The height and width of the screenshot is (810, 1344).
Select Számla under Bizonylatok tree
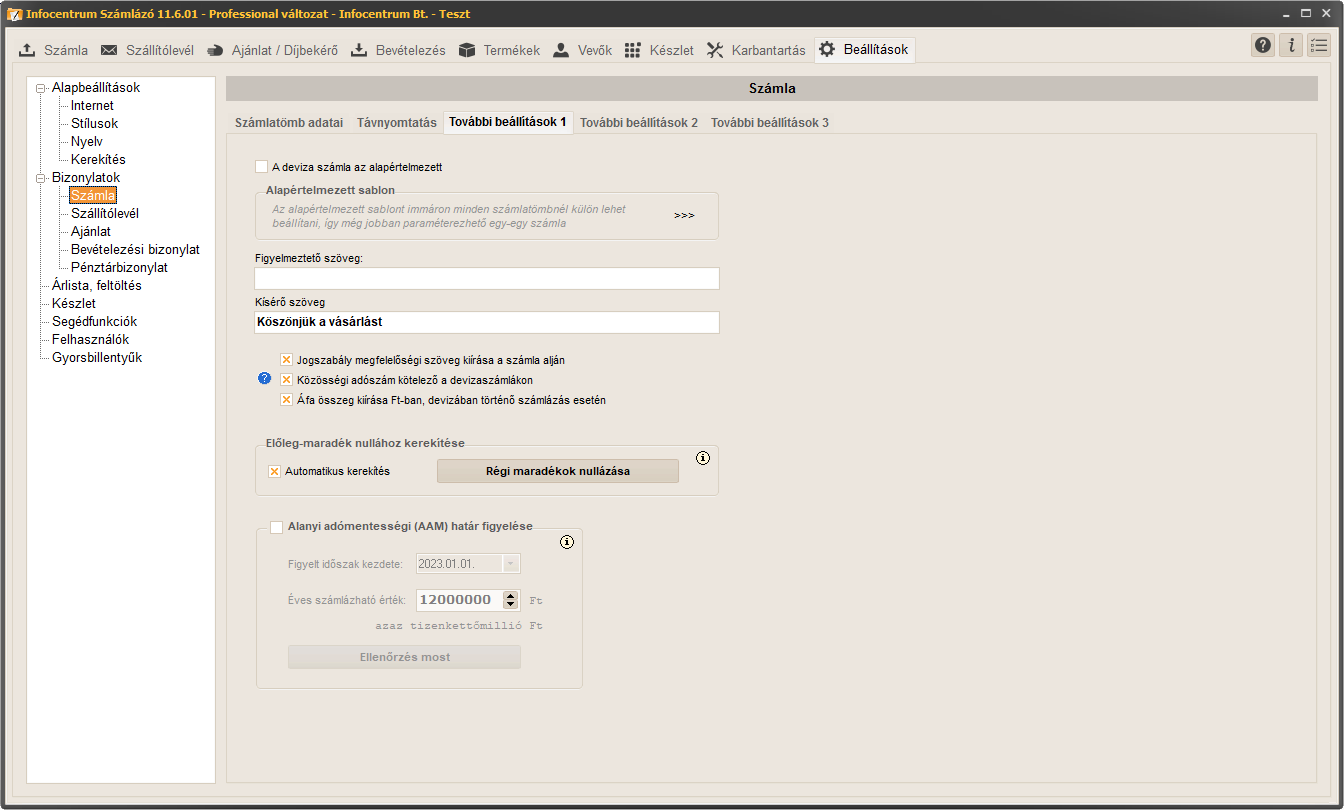93,196
